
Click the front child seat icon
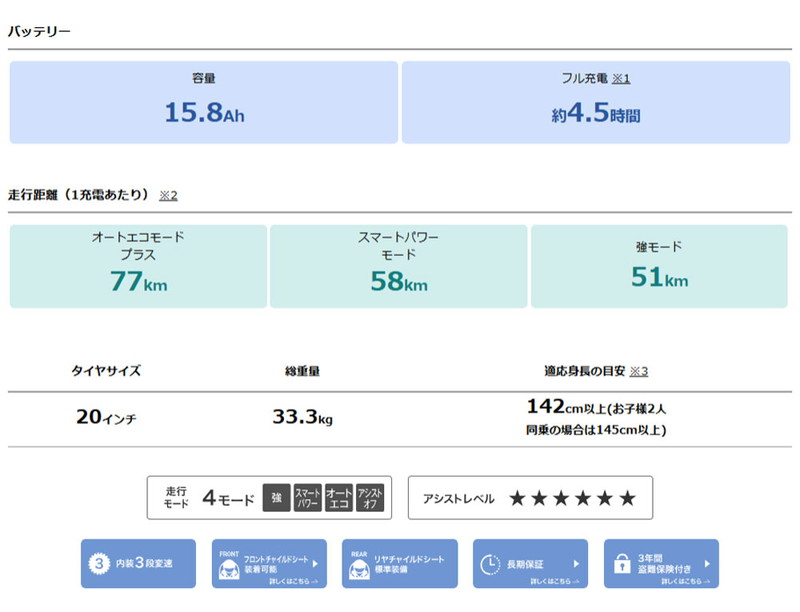229,569
